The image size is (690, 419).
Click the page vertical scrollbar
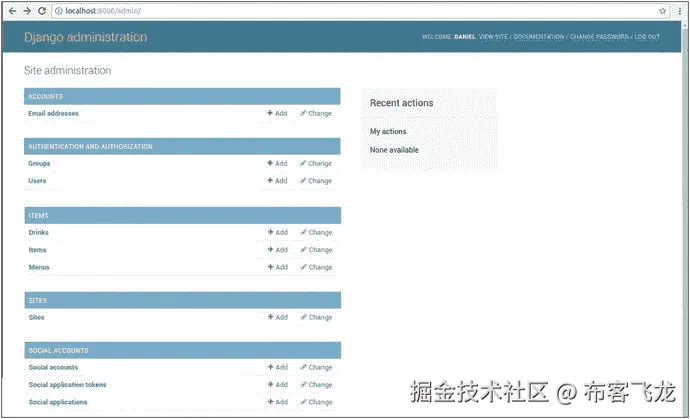[x=685, y=218]
